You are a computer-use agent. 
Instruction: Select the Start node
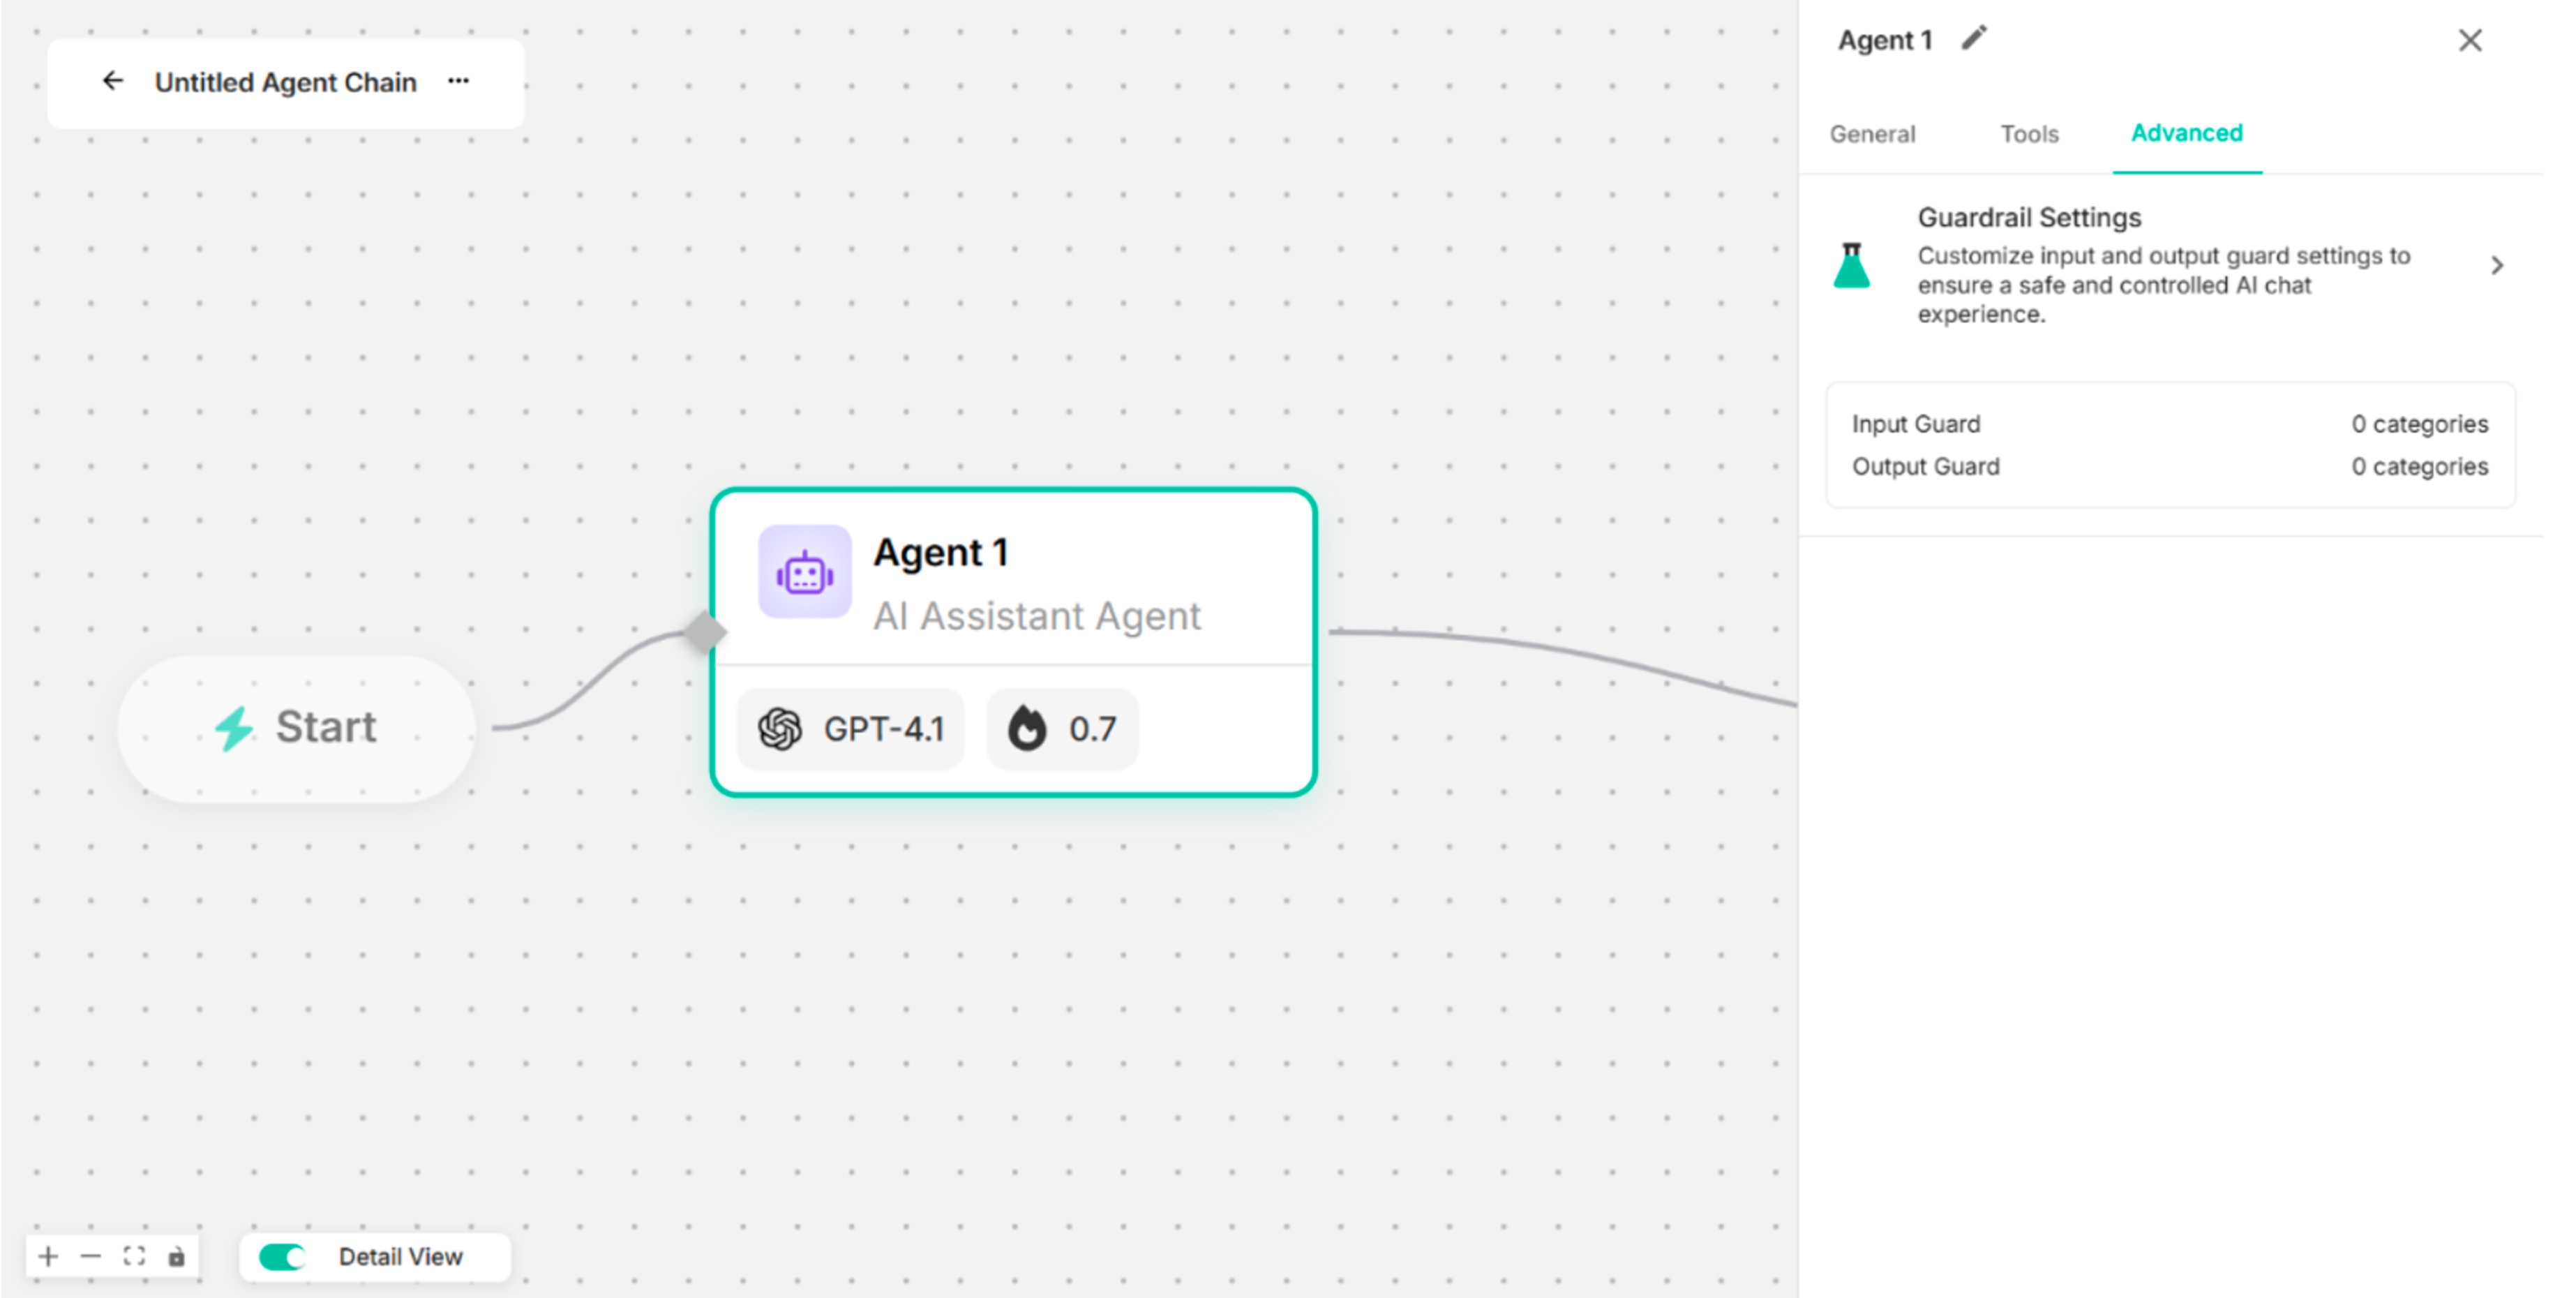point(297,727)
